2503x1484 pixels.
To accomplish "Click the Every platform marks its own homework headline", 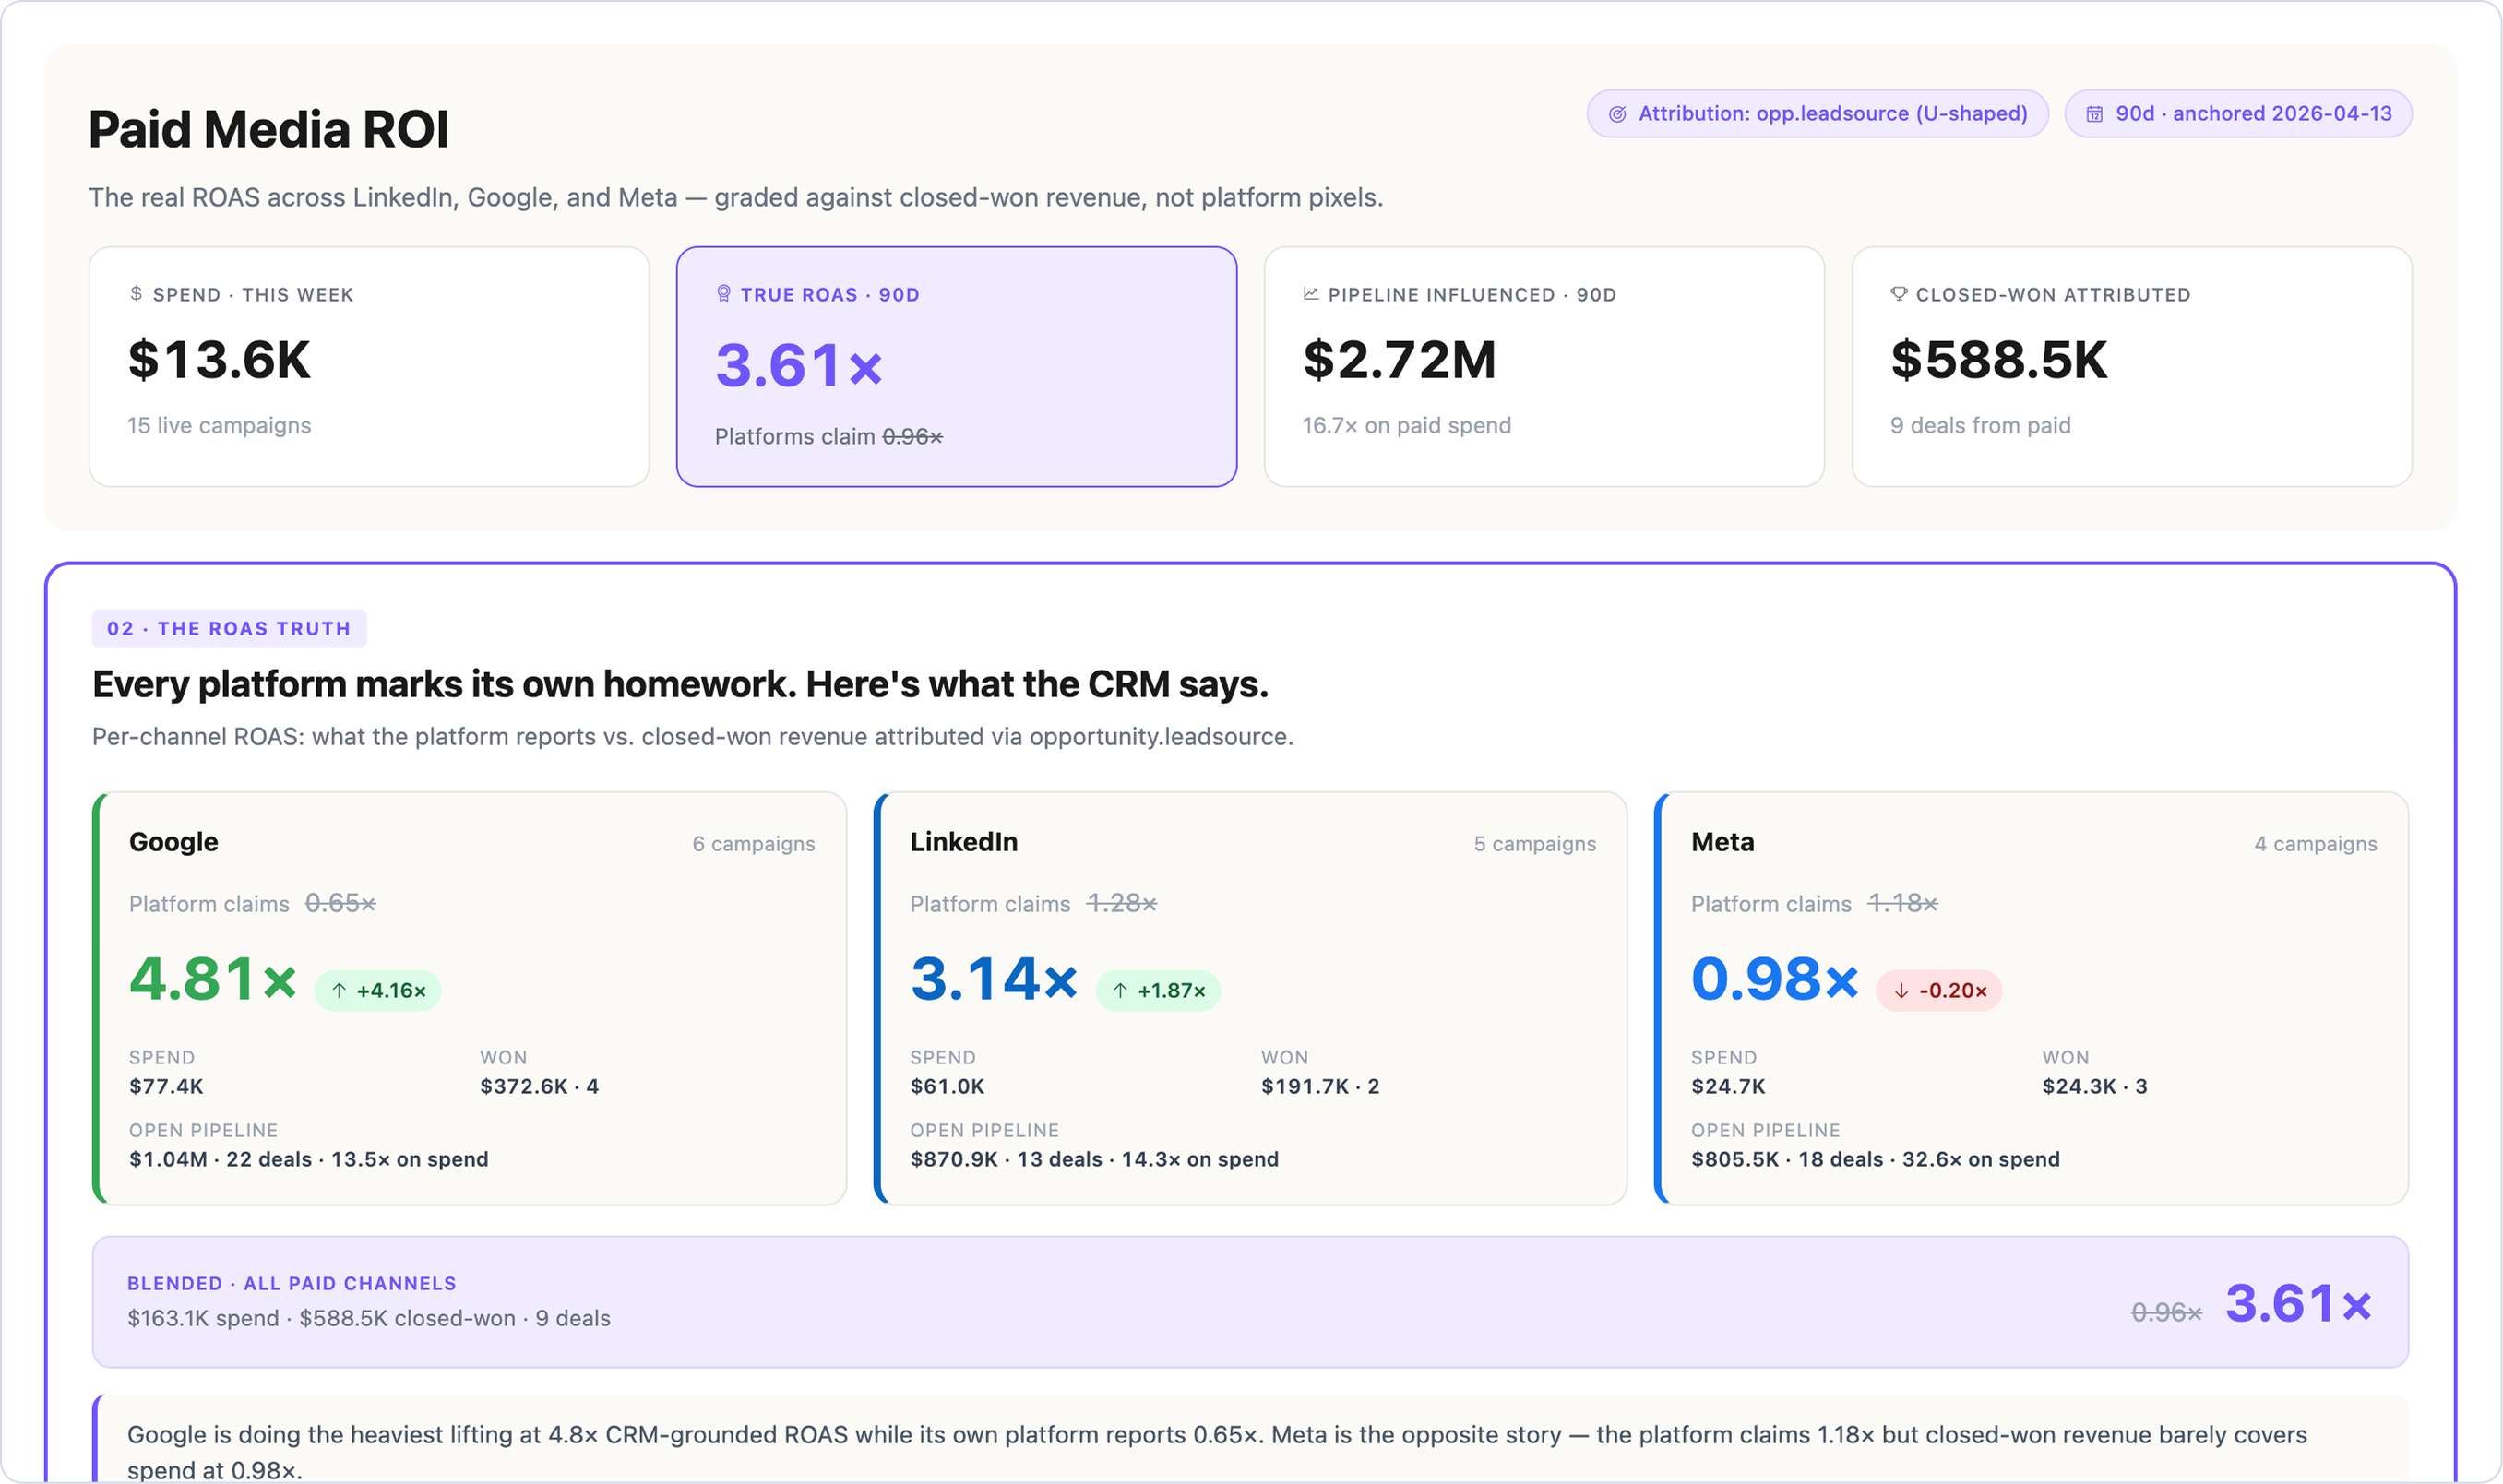I will 680,685.
